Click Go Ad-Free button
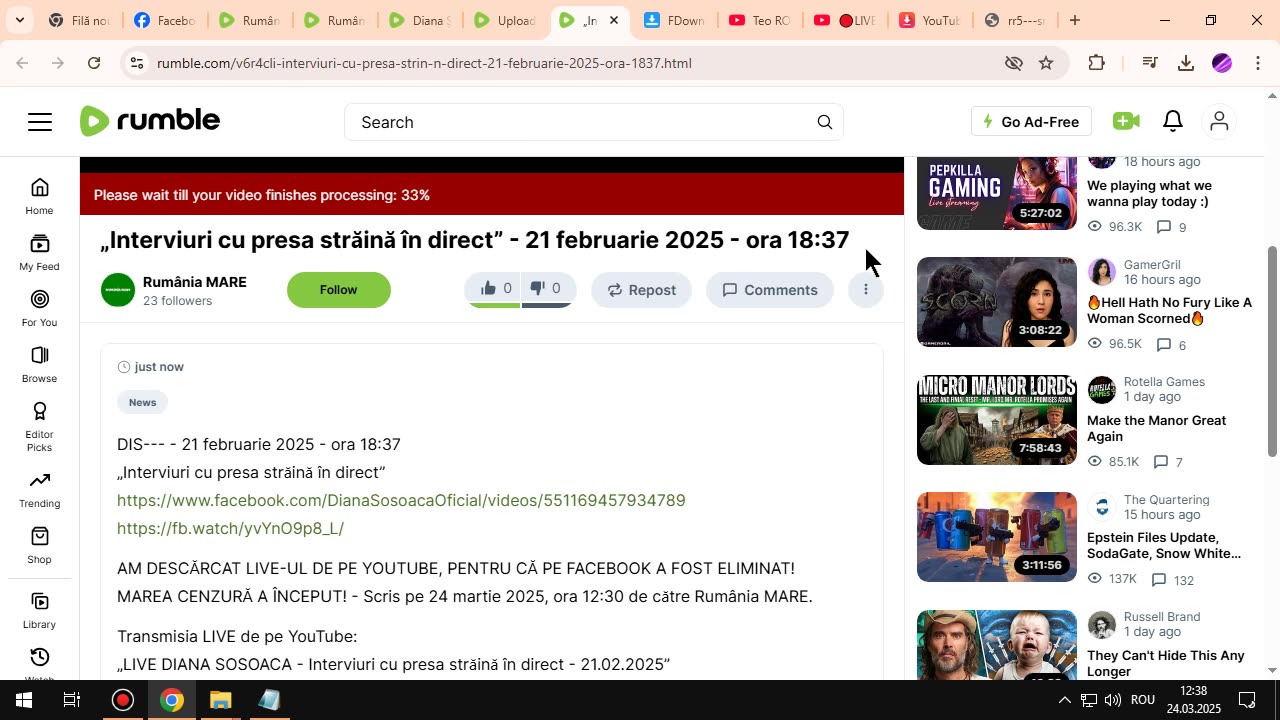1280x720 pixels. click(x=1031, y=122)
